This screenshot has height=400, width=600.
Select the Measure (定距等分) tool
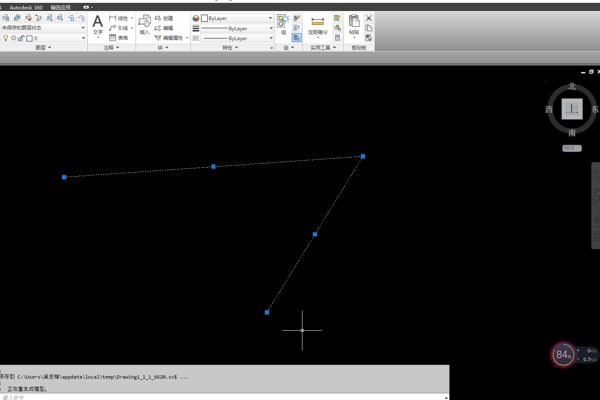click(x=317, y=24)
